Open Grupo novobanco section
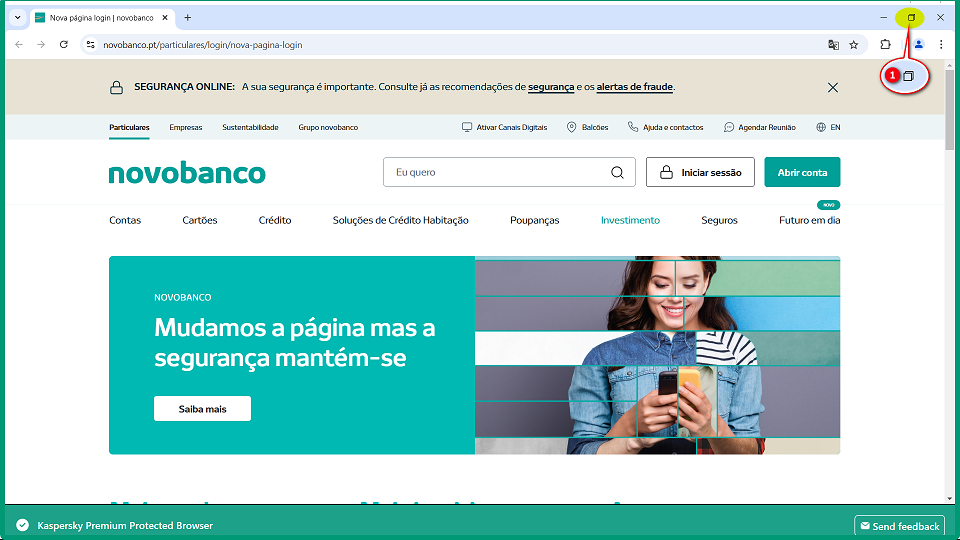 [x=328, y=127]
